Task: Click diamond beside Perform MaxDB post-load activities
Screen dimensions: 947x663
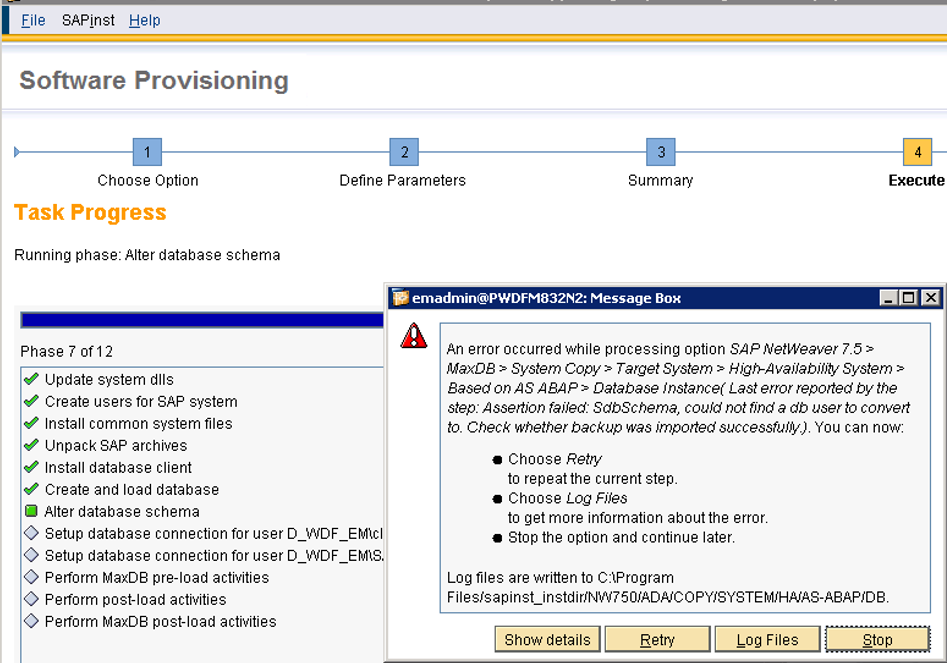Action: coord(31,621)
